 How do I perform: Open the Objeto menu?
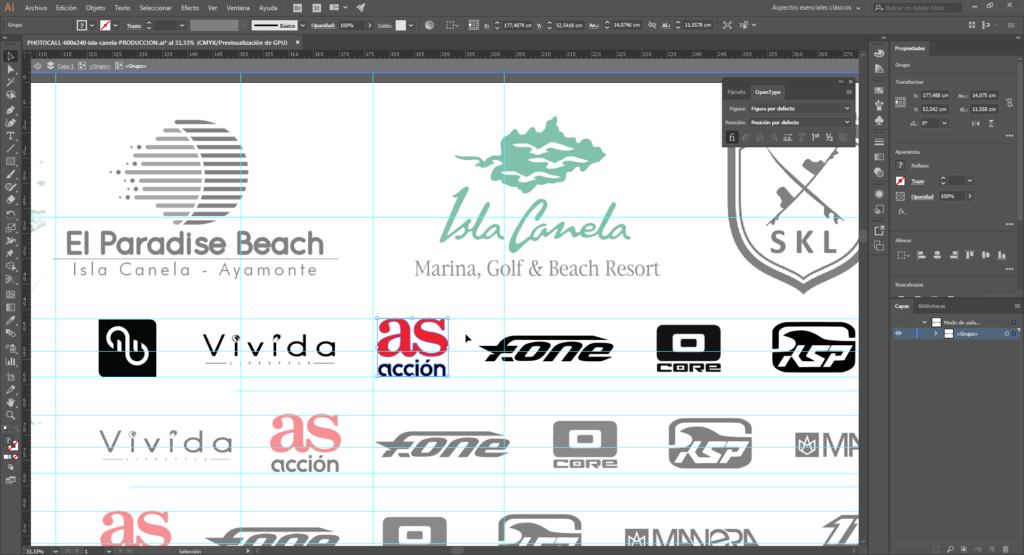pos(95,8)
